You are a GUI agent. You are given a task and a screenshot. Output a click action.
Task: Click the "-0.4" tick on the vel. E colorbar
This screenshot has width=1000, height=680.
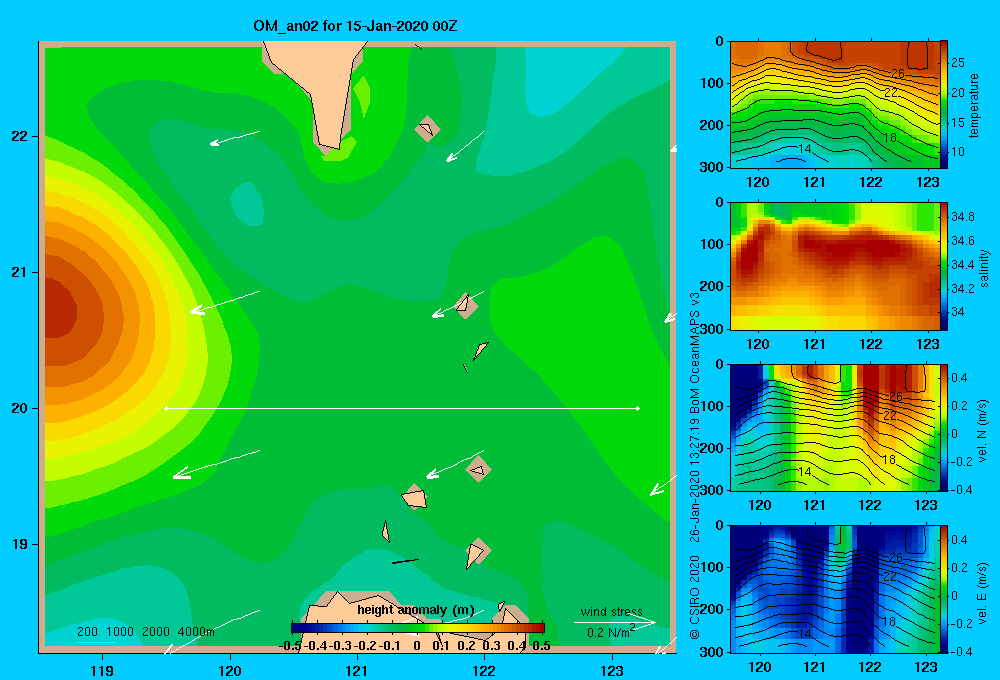click(960, 651)
